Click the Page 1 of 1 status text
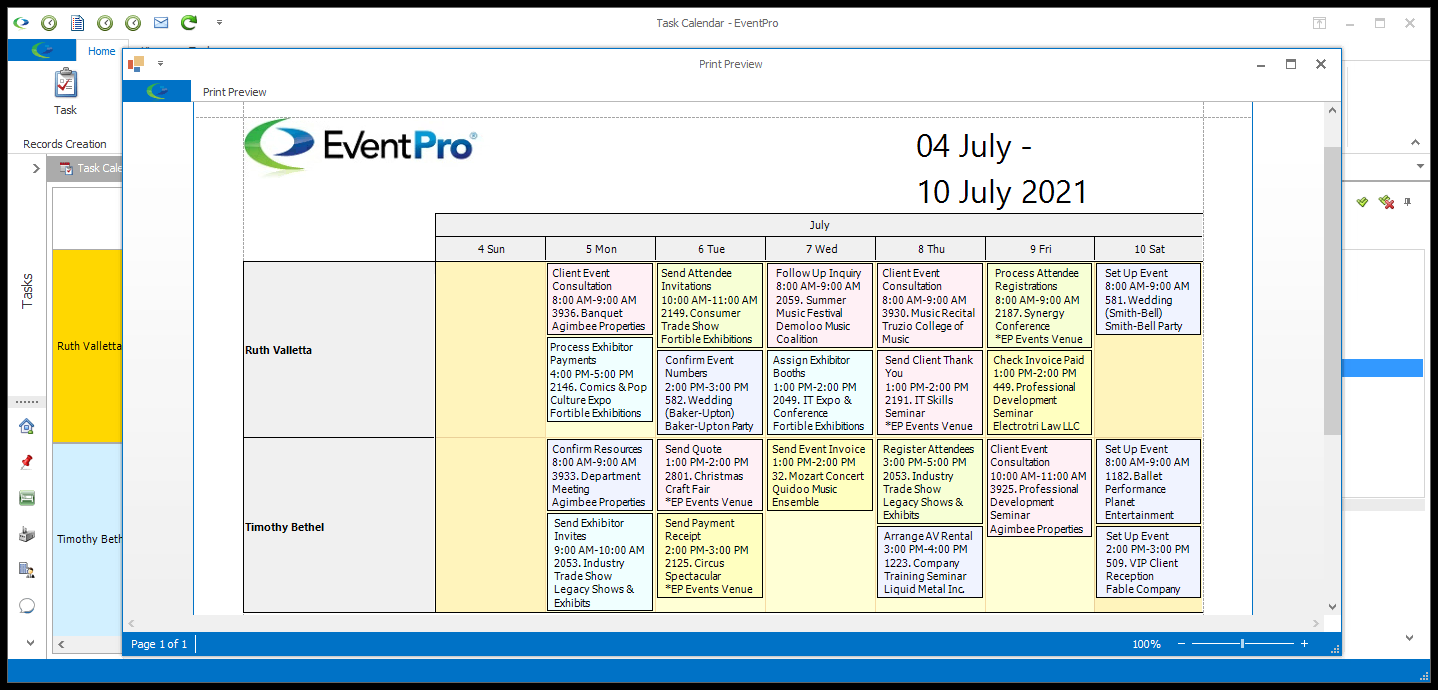 159,644
